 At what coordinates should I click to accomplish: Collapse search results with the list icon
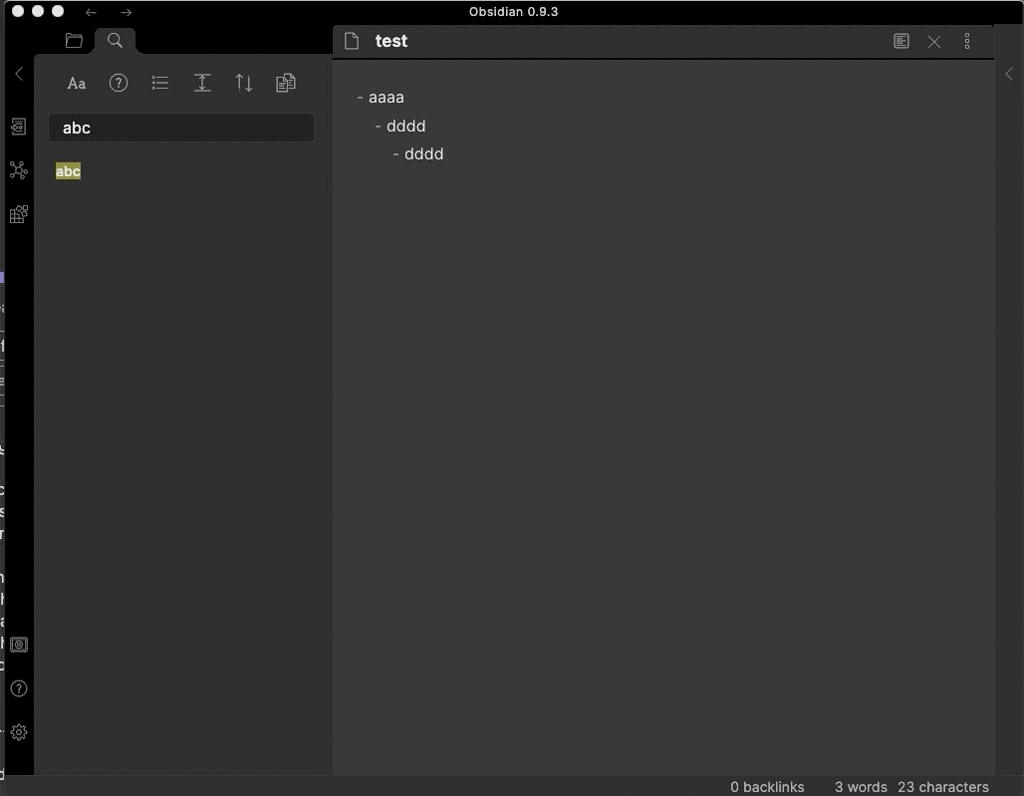[x=160, y=83]
